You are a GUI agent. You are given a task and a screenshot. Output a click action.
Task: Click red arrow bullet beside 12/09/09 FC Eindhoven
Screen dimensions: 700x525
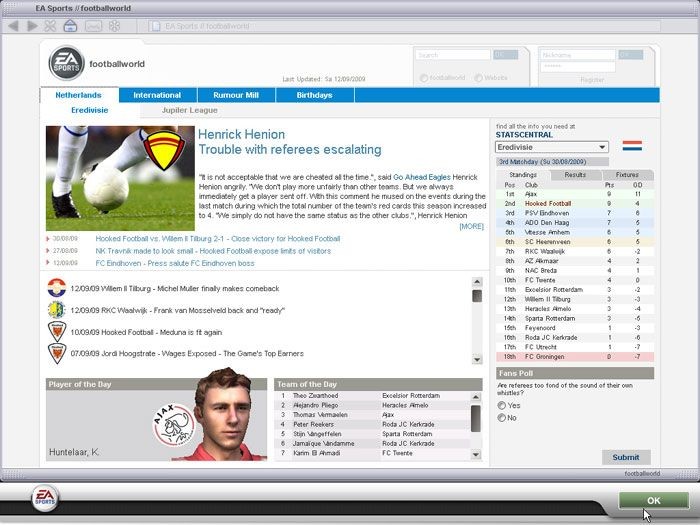click(48, 263)
